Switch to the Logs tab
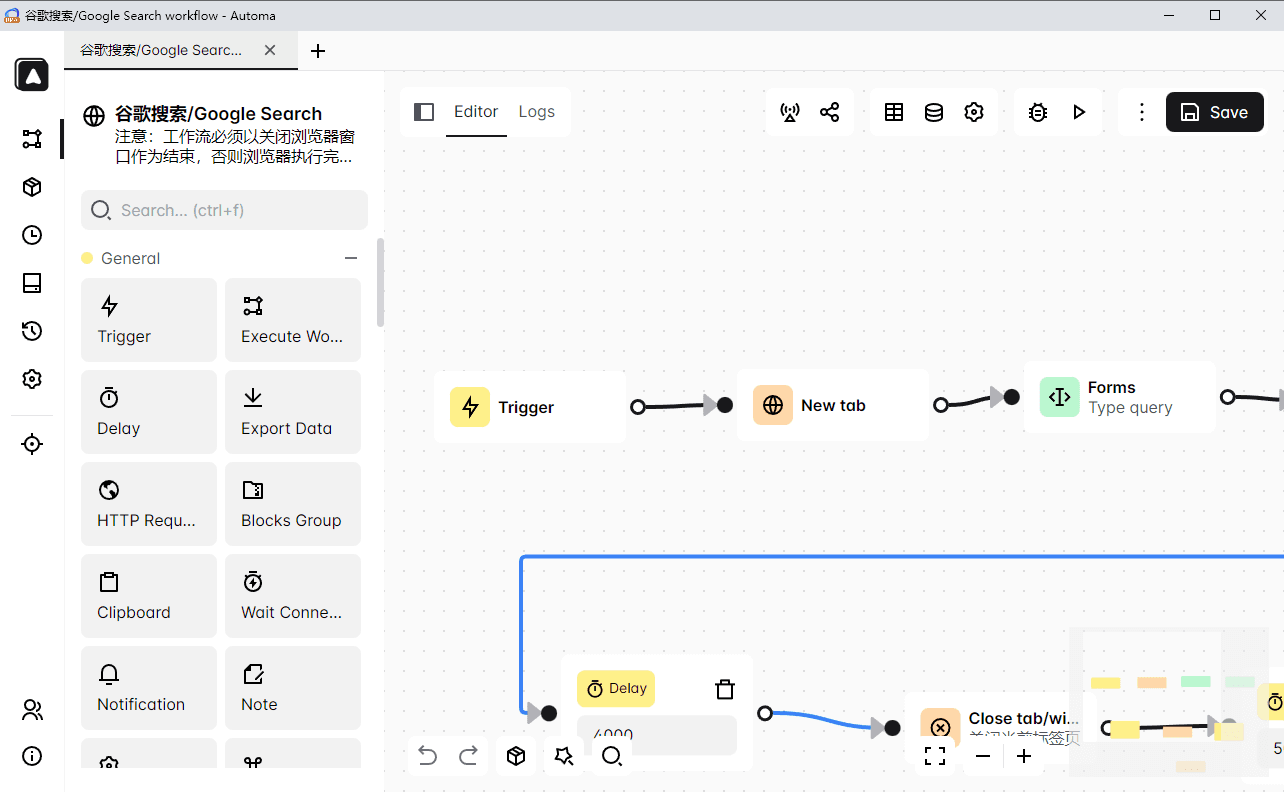 click(x=537, y=112)
